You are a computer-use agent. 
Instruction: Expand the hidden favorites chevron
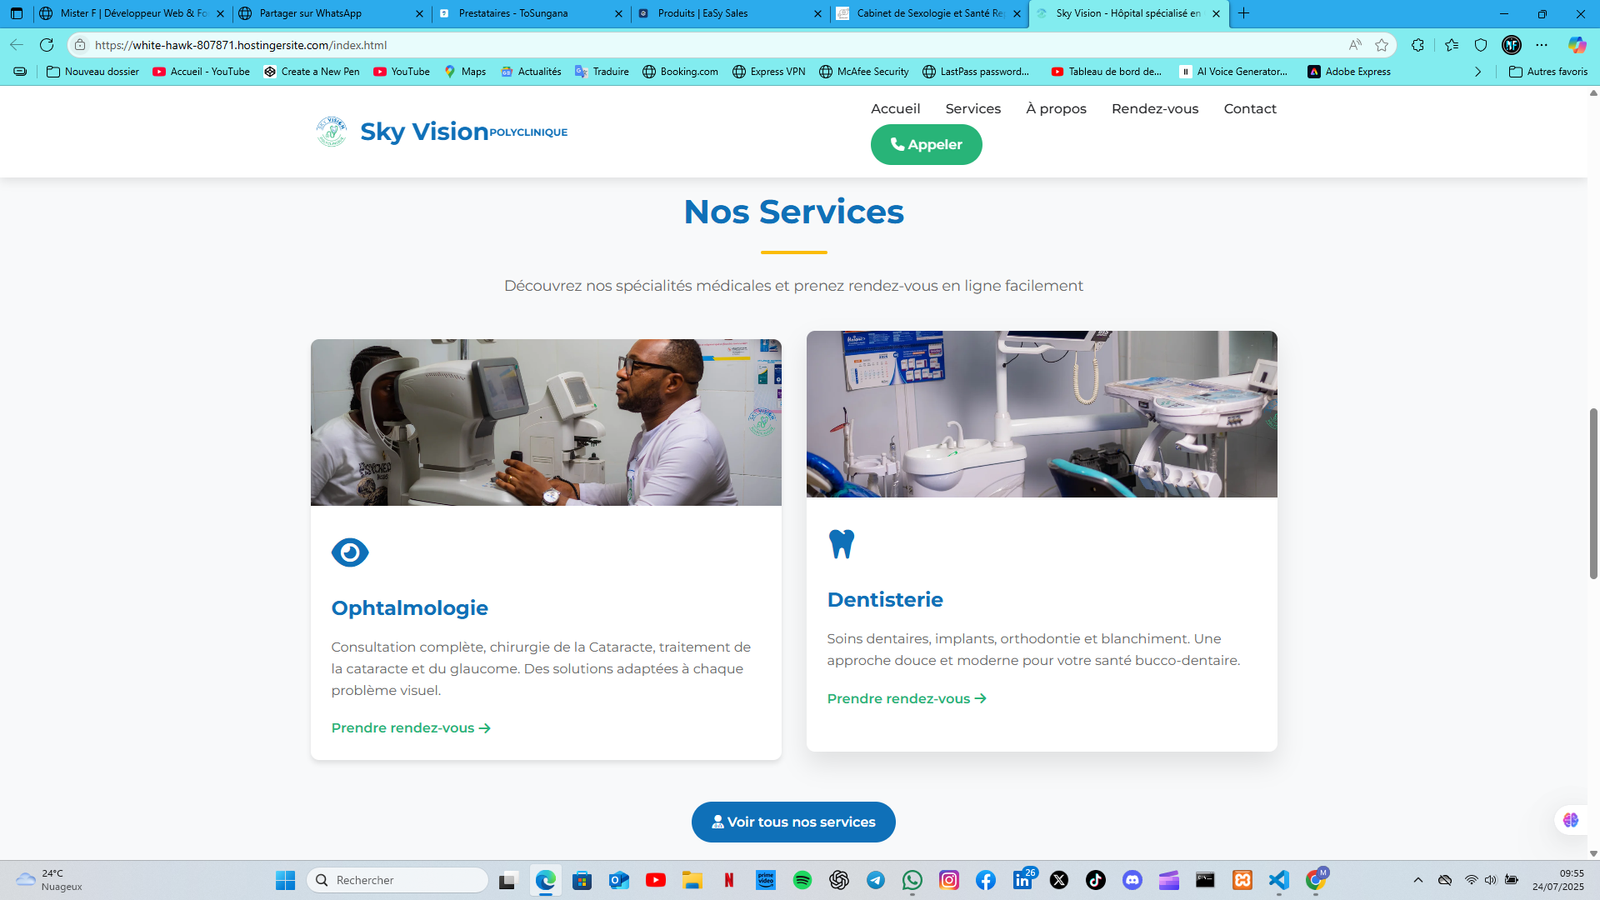[x=1479, y=71]
